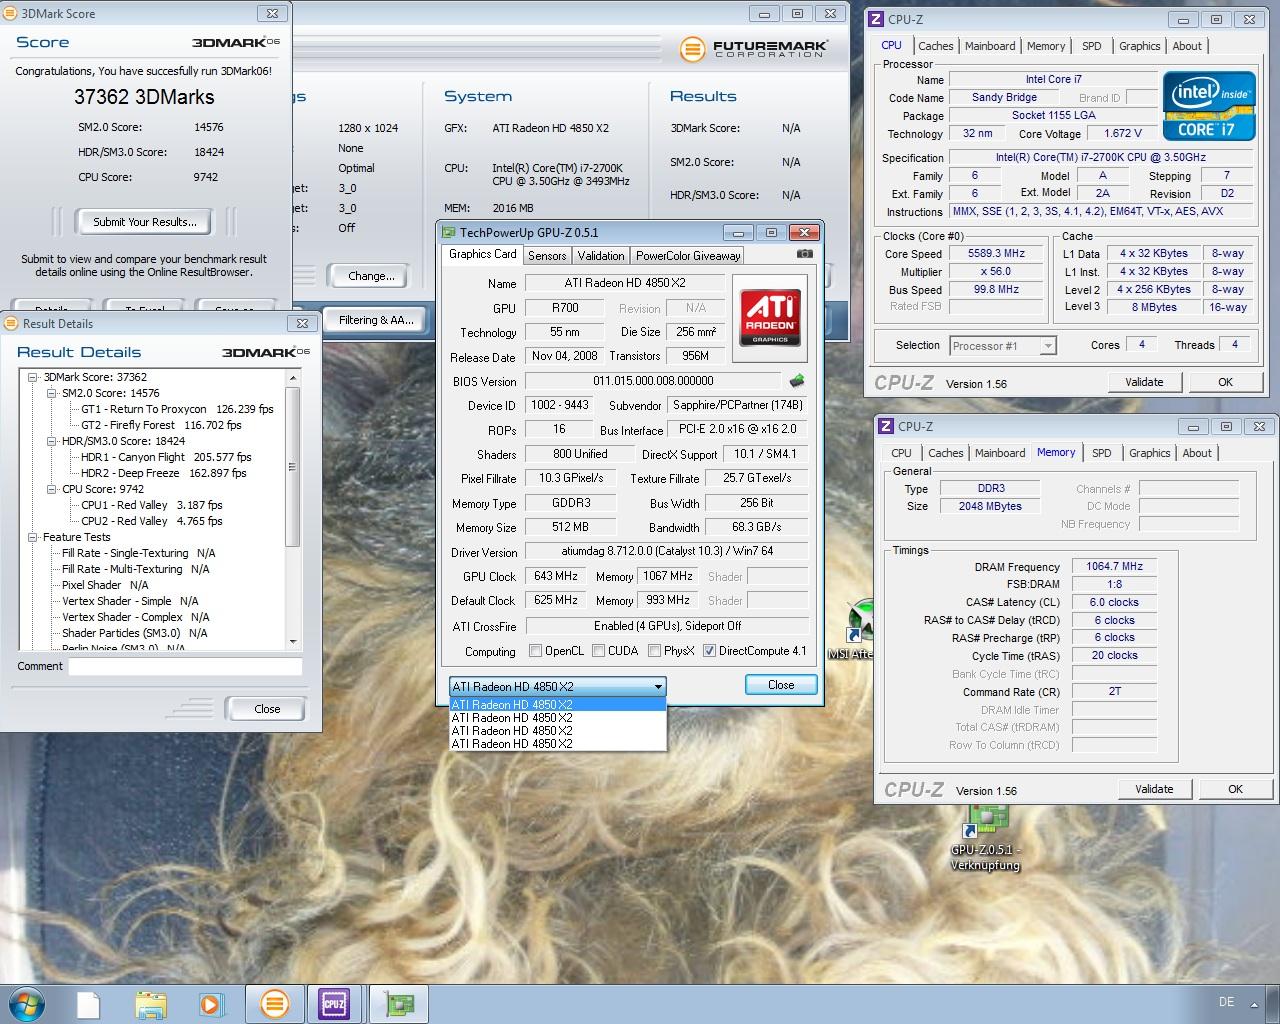1280x1024 pixels.
Task: Collapse the 3DMark Score: 37362 tree node
Action: (33, 377)
